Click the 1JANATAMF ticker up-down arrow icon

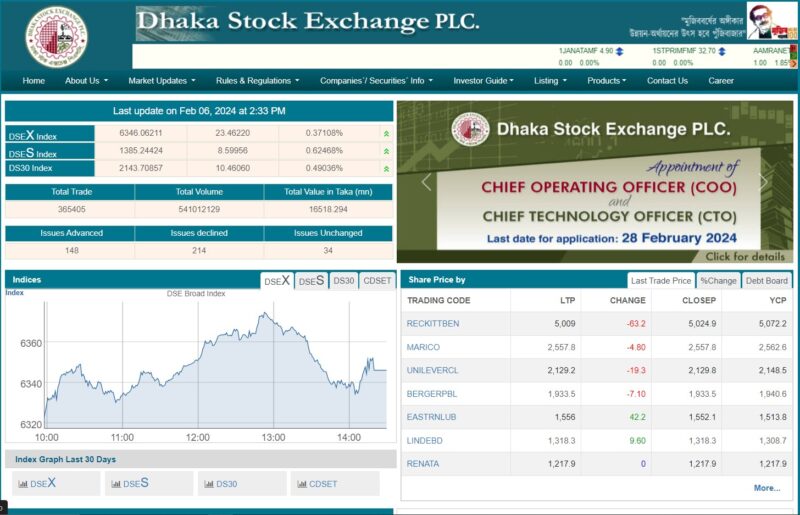(x=620, y=50)
